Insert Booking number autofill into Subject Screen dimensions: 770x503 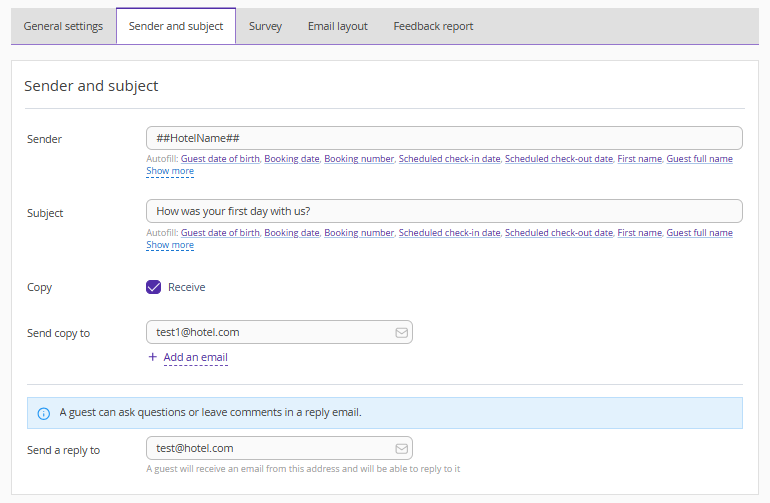pos(358,233)
